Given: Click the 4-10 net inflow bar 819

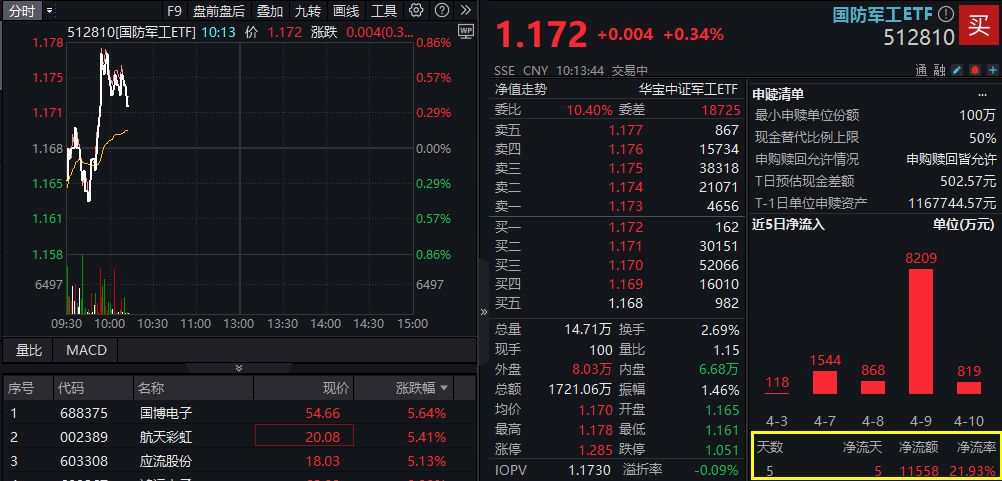Looking at the screenshot, I should [x=969, y=388].
